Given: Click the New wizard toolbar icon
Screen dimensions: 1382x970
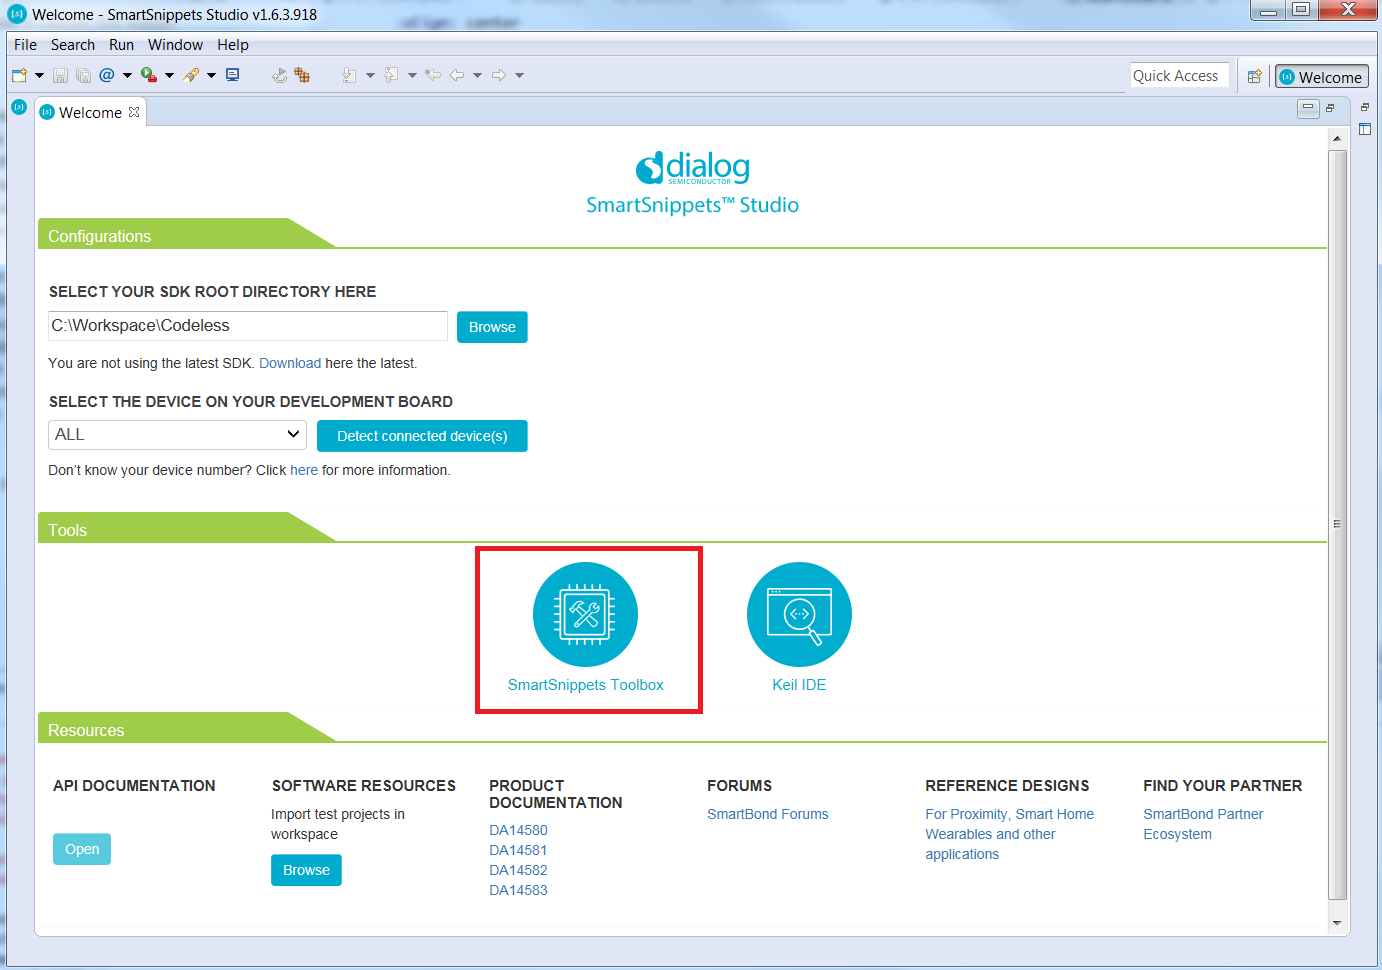Looking at the screenshot, I should pyautogui.click(x=19, y=75).
